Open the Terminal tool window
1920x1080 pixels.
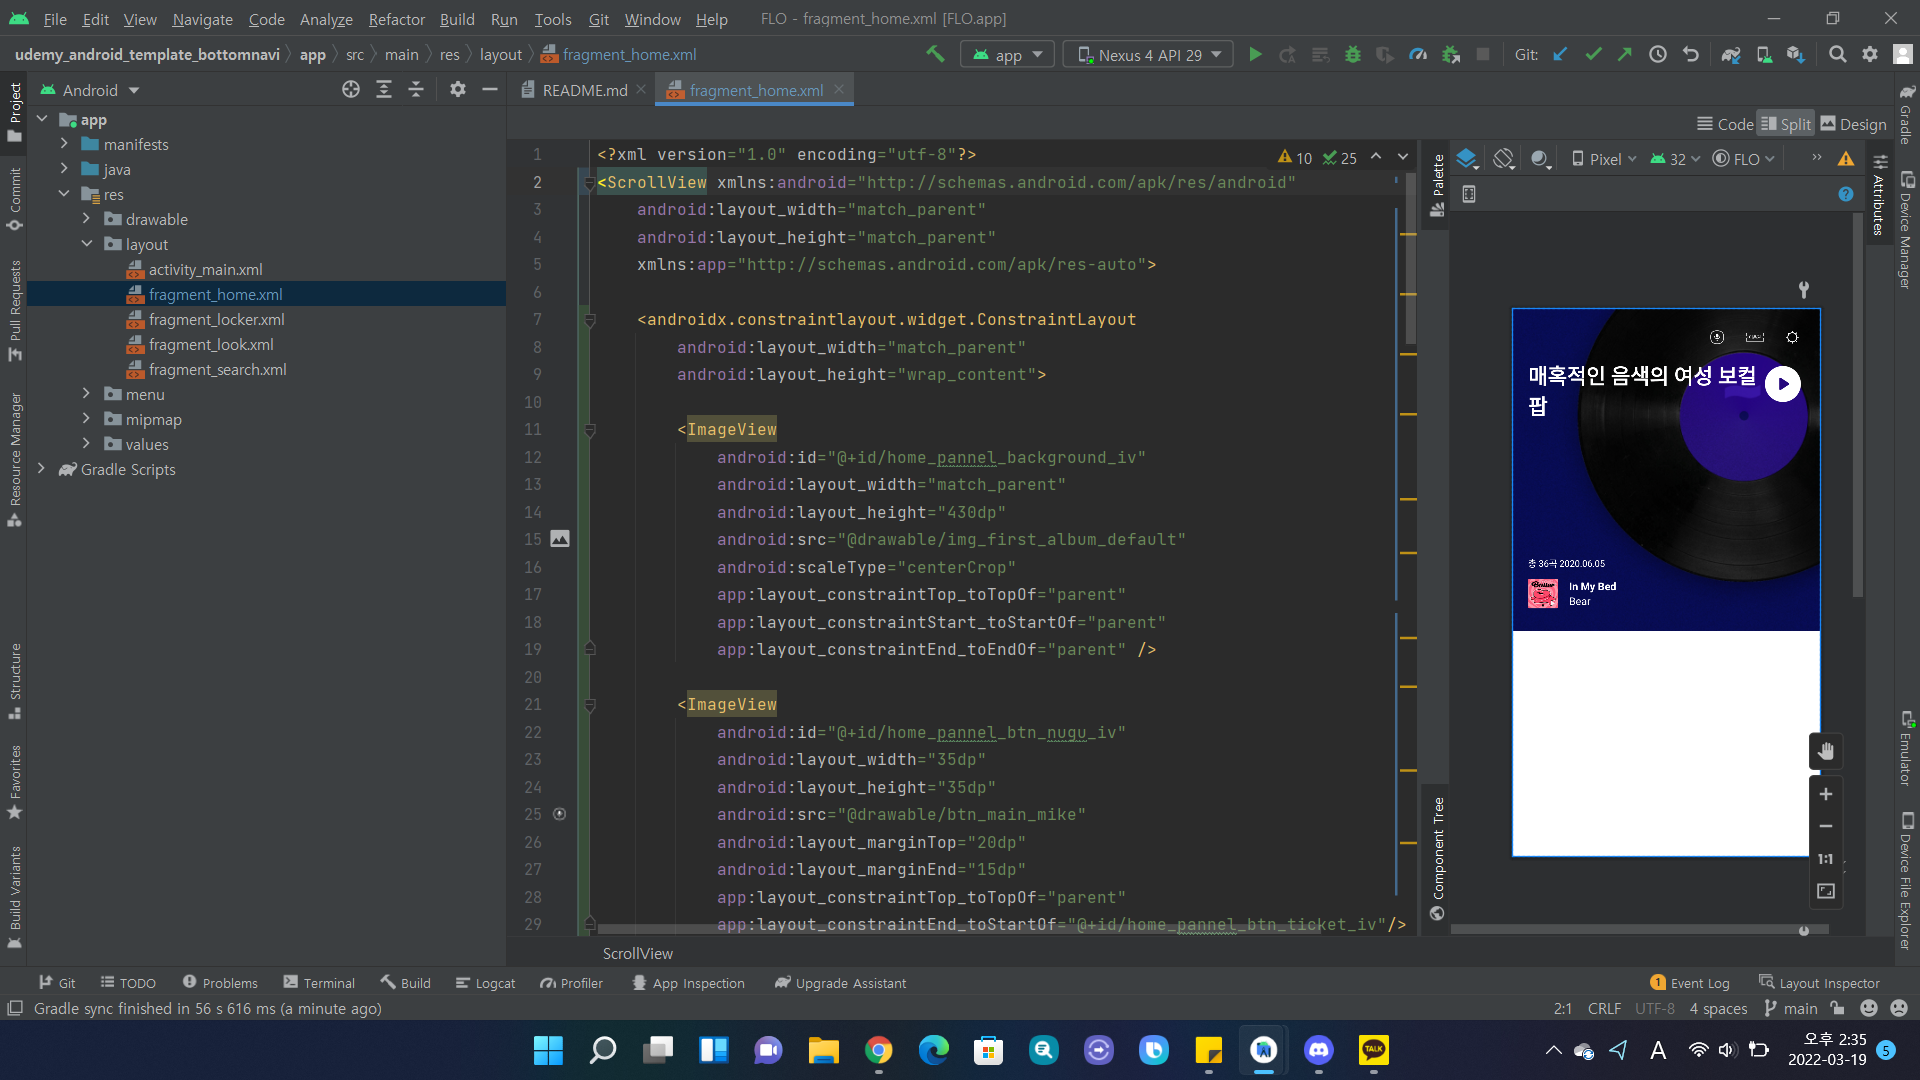tap(319, 983)
